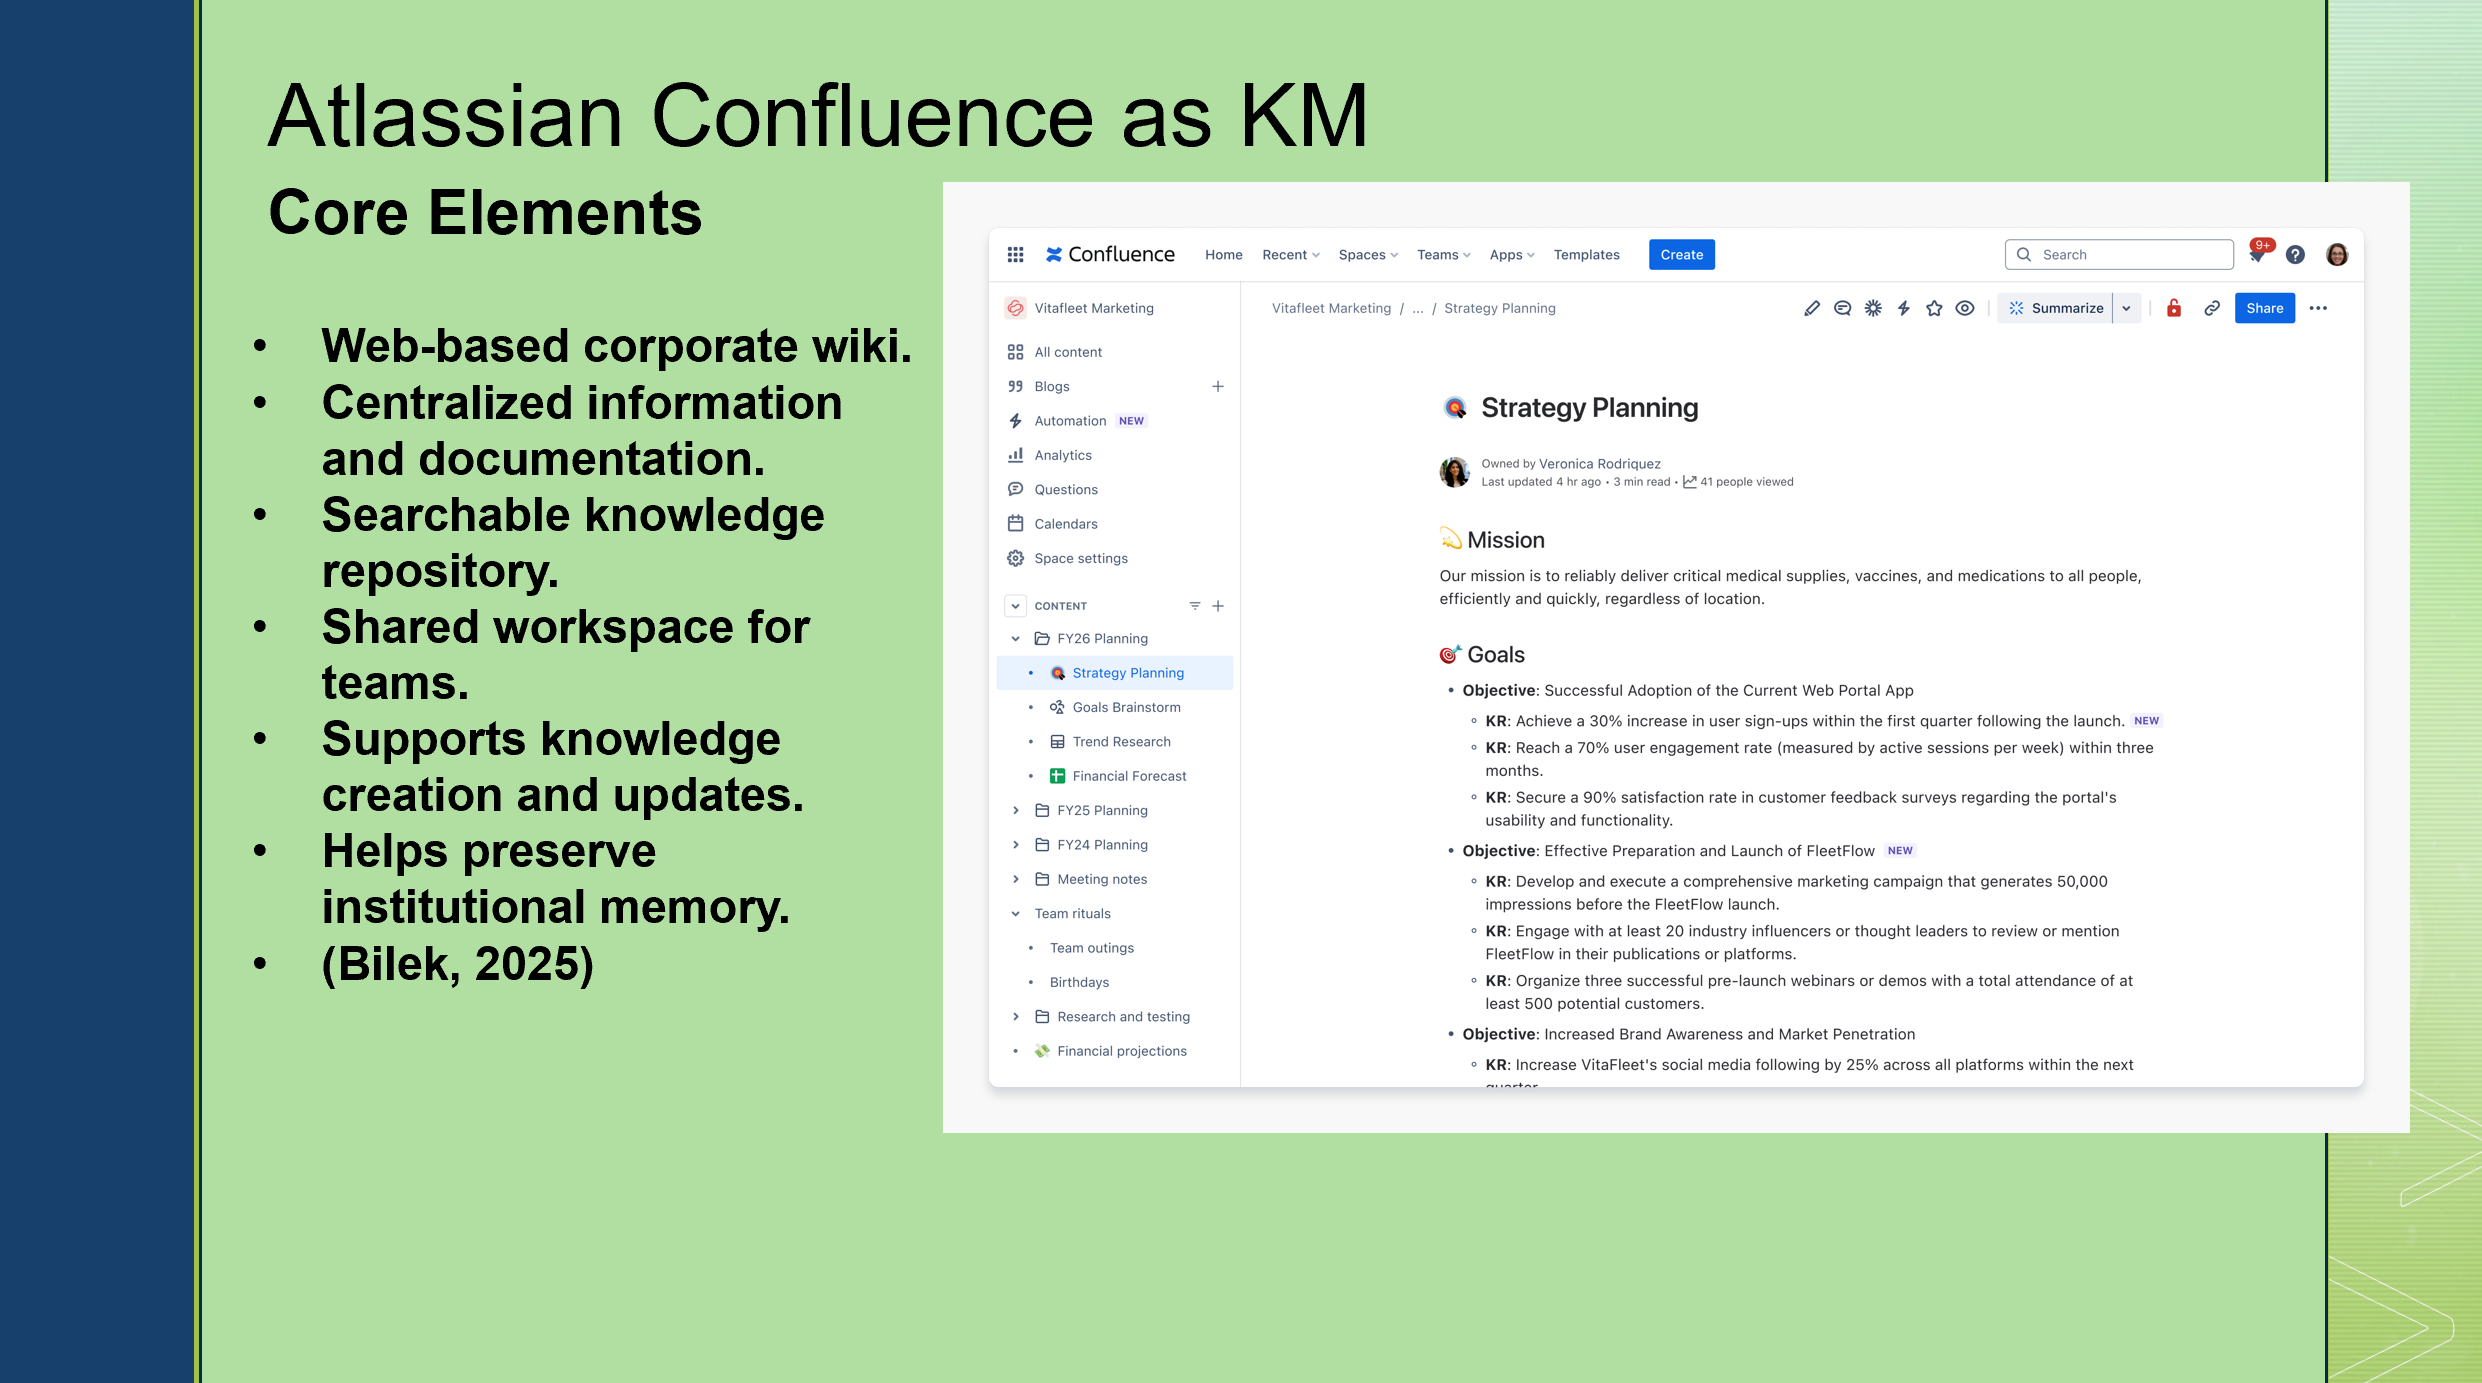This screenshot has height=1383, width=2482.
Task: Open the Teams dropdown menu
Action: pos(1443,255)
